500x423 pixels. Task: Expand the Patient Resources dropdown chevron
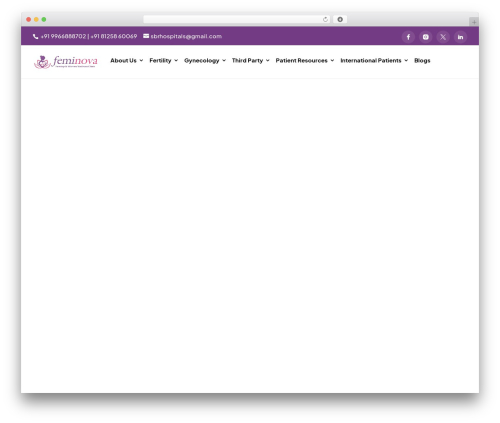pos(332,60)
